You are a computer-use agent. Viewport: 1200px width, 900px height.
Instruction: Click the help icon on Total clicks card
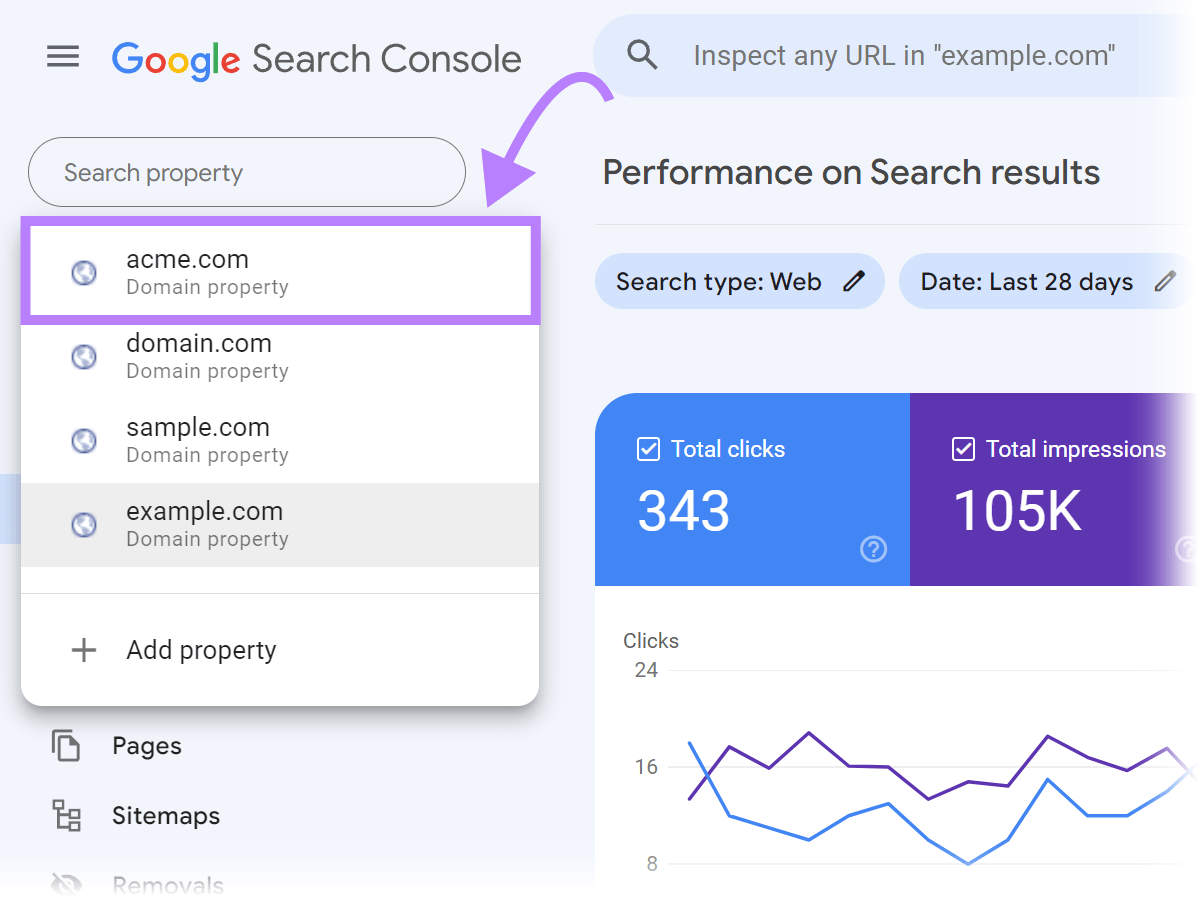873,549
